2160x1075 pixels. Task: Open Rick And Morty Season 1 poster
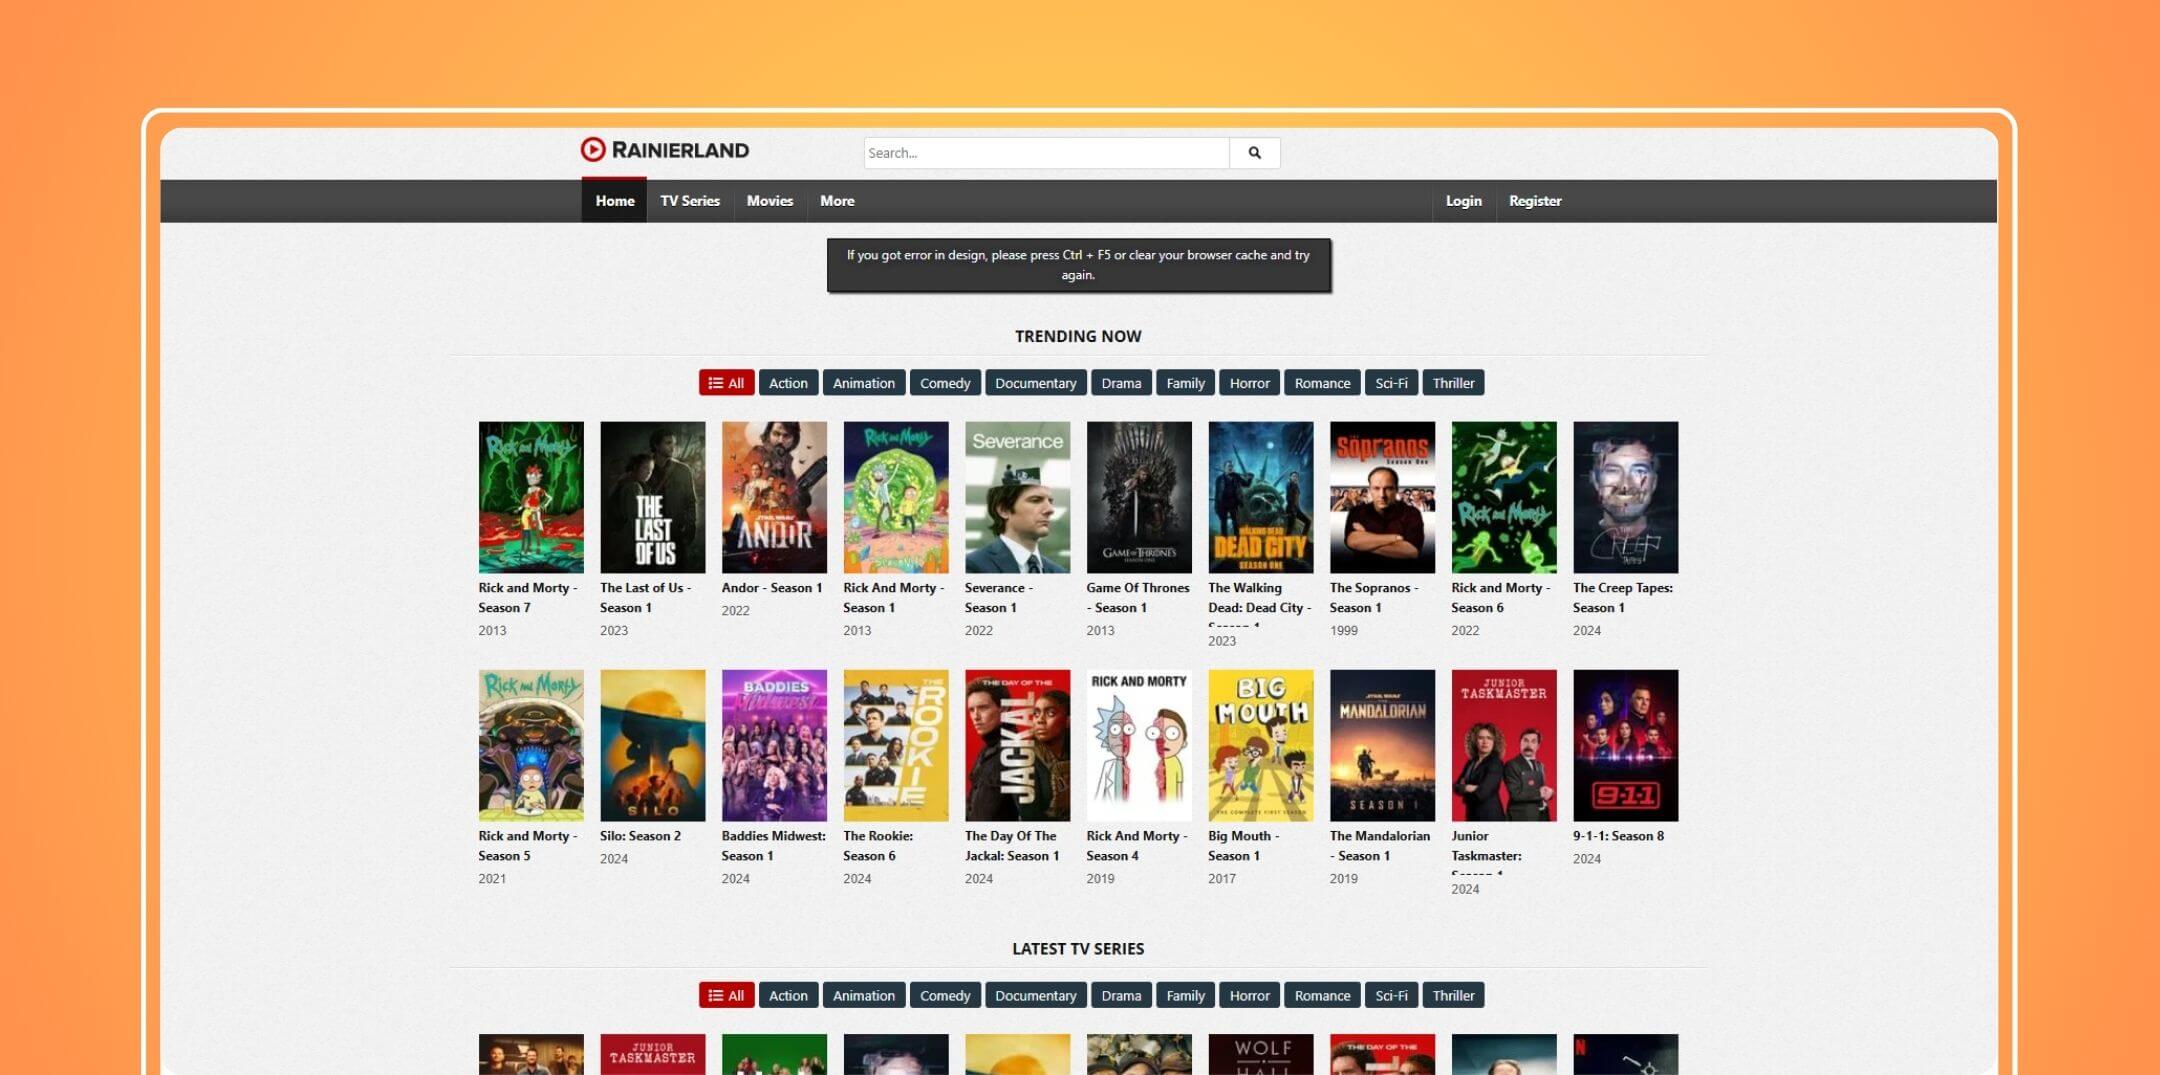pyautogui.click(x=896, y=497)
